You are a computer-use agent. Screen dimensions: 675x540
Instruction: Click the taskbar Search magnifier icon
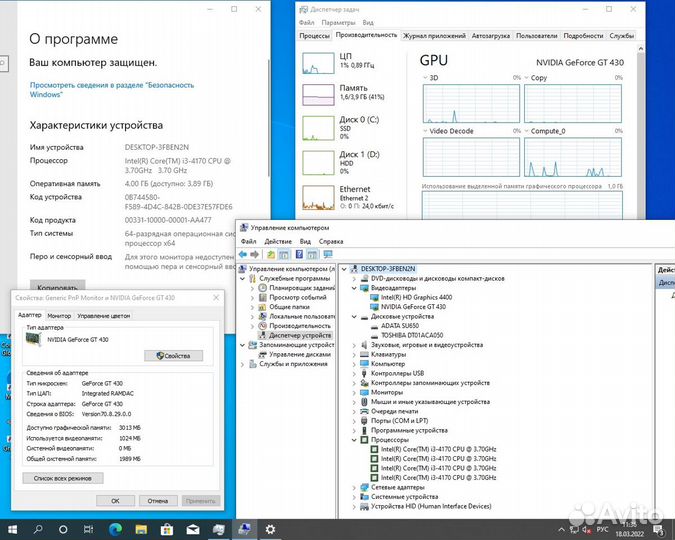tap(38, 529)
